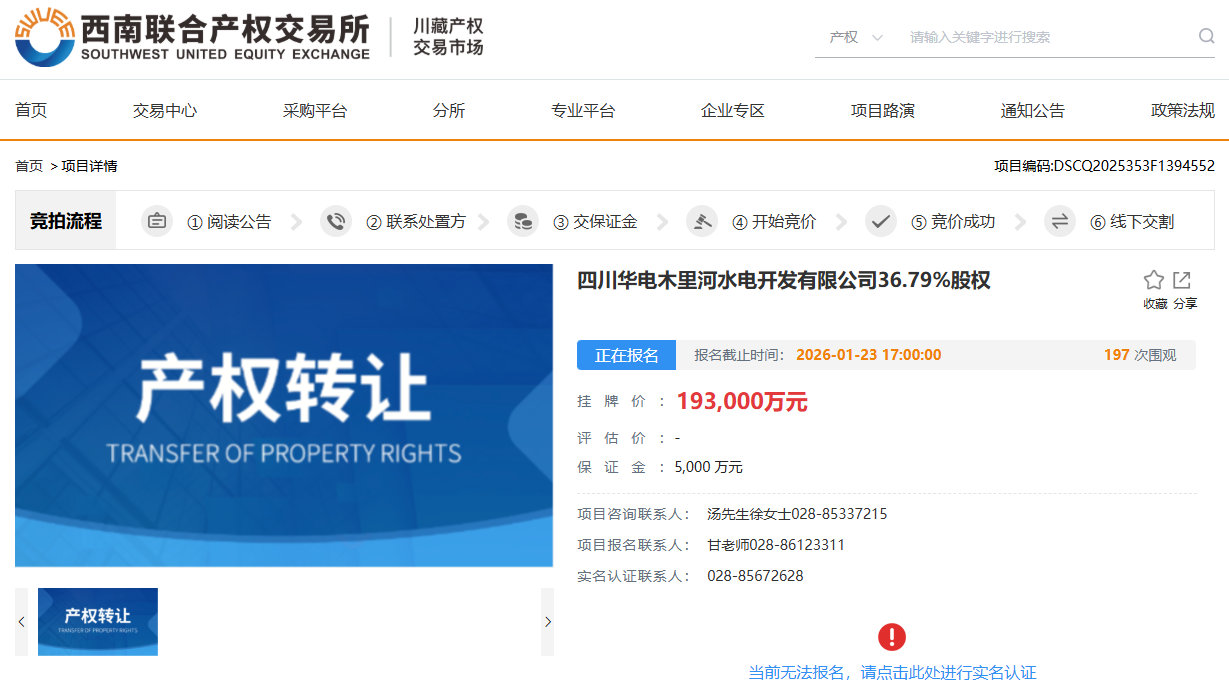This screenshot has width=1229, height=685.
Task: Click the favorite star icon (收藏)
Action: coord(1154,281)
